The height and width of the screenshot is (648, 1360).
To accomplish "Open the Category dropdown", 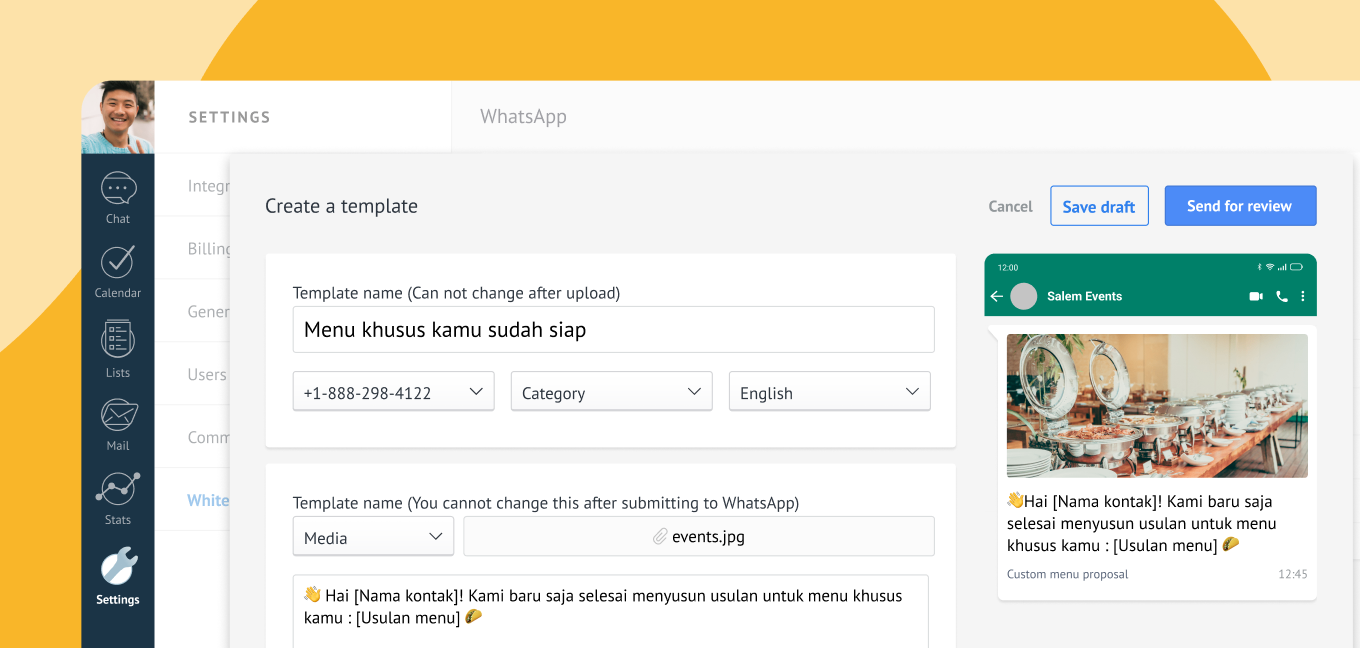I will point(611,392).
